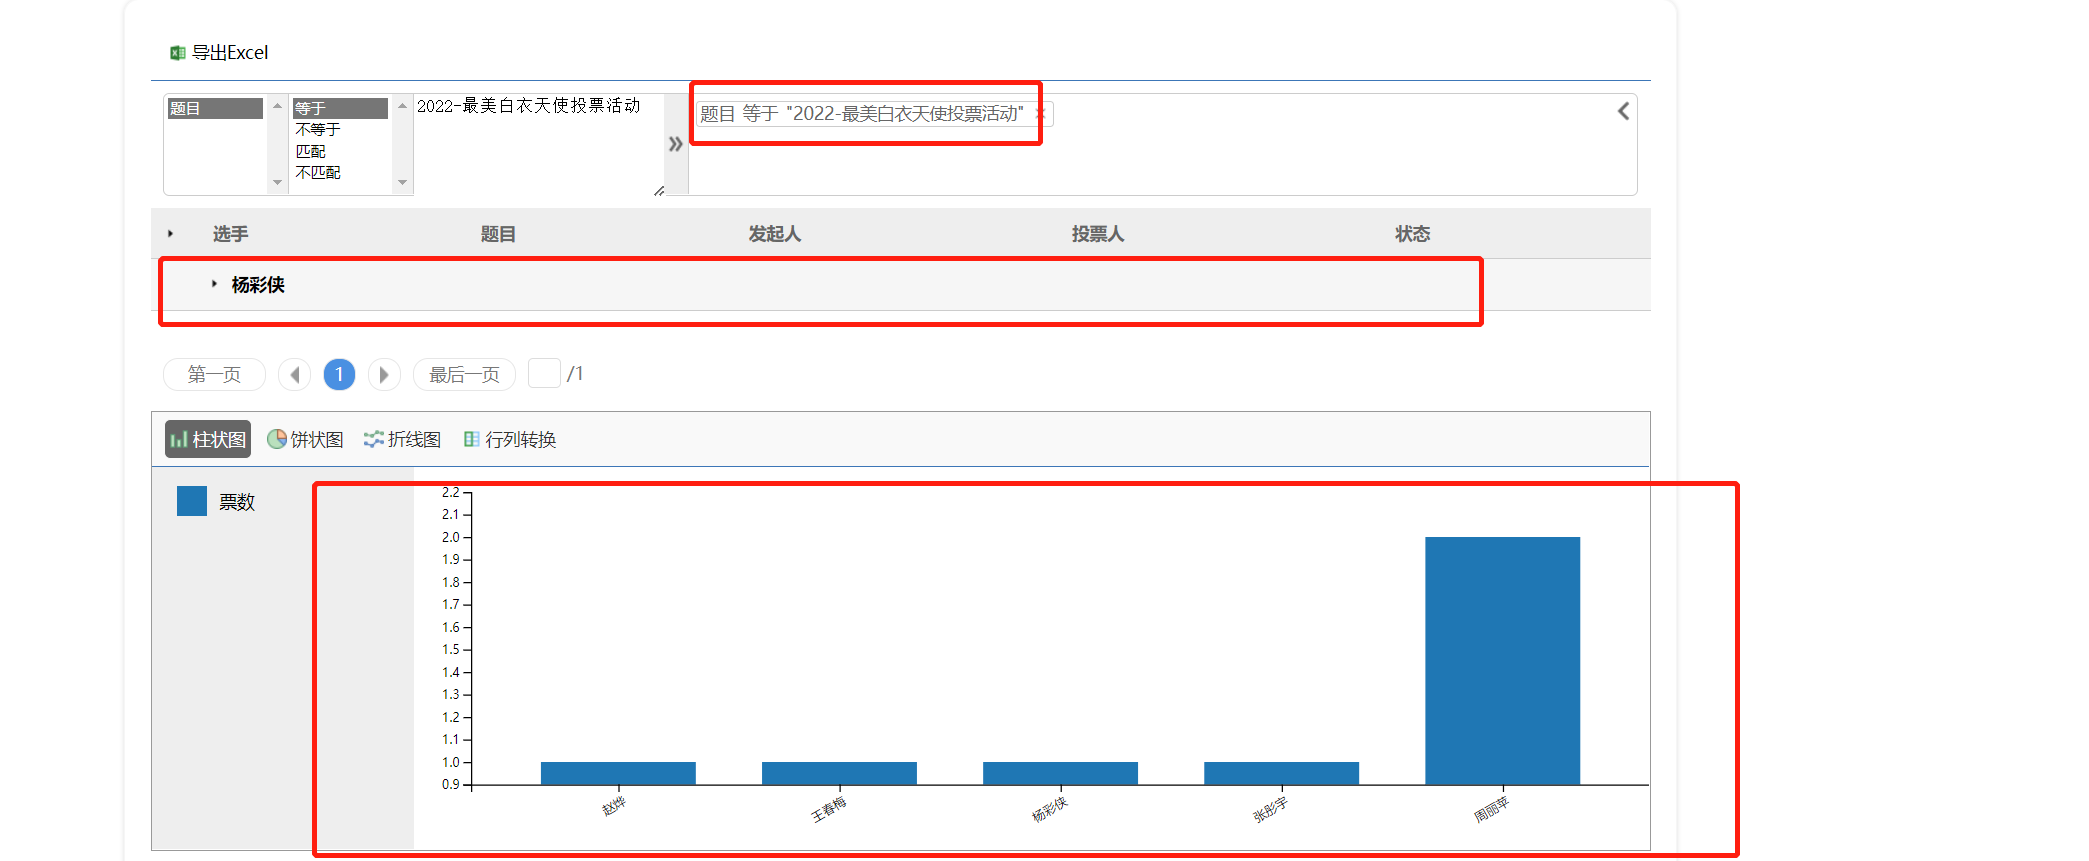This screenshot has height=861, width=2089.
Task: Click the operator list scroll-down arrow
Action: [x=402, y=182]
